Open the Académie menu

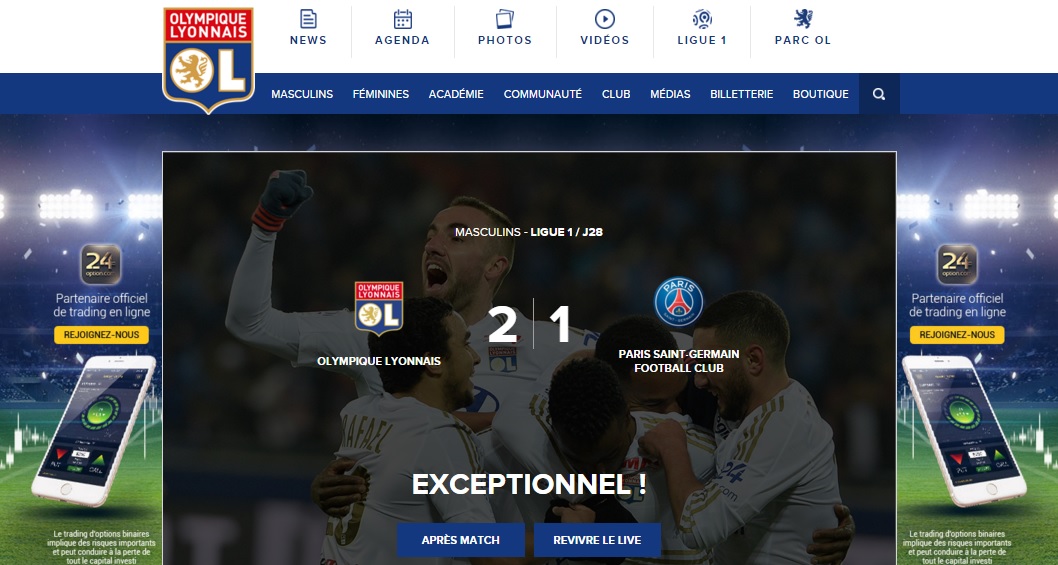tap(456, 94)
